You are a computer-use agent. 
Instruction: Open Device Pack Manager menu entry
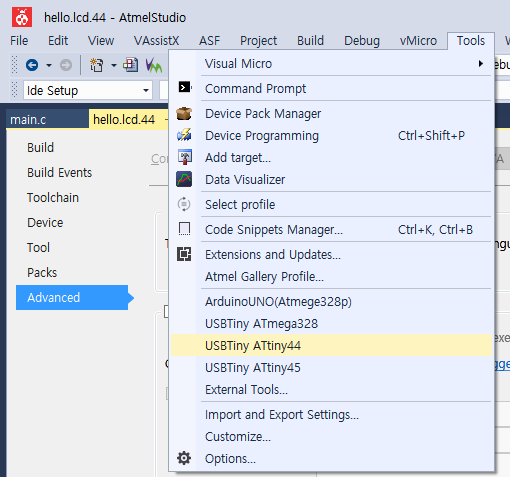click(x=331, y=113)
